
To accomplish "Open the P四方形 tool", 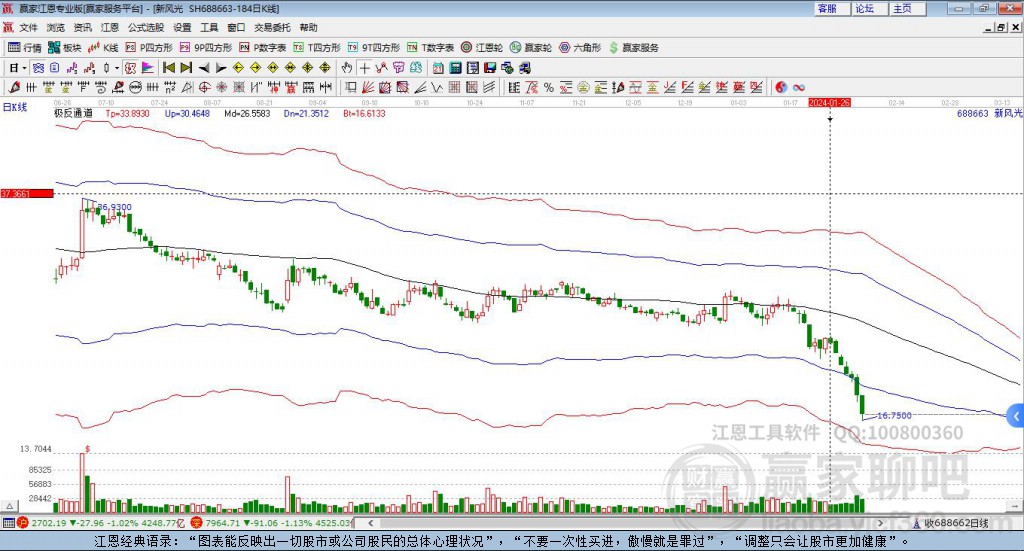I will (149, 48).
